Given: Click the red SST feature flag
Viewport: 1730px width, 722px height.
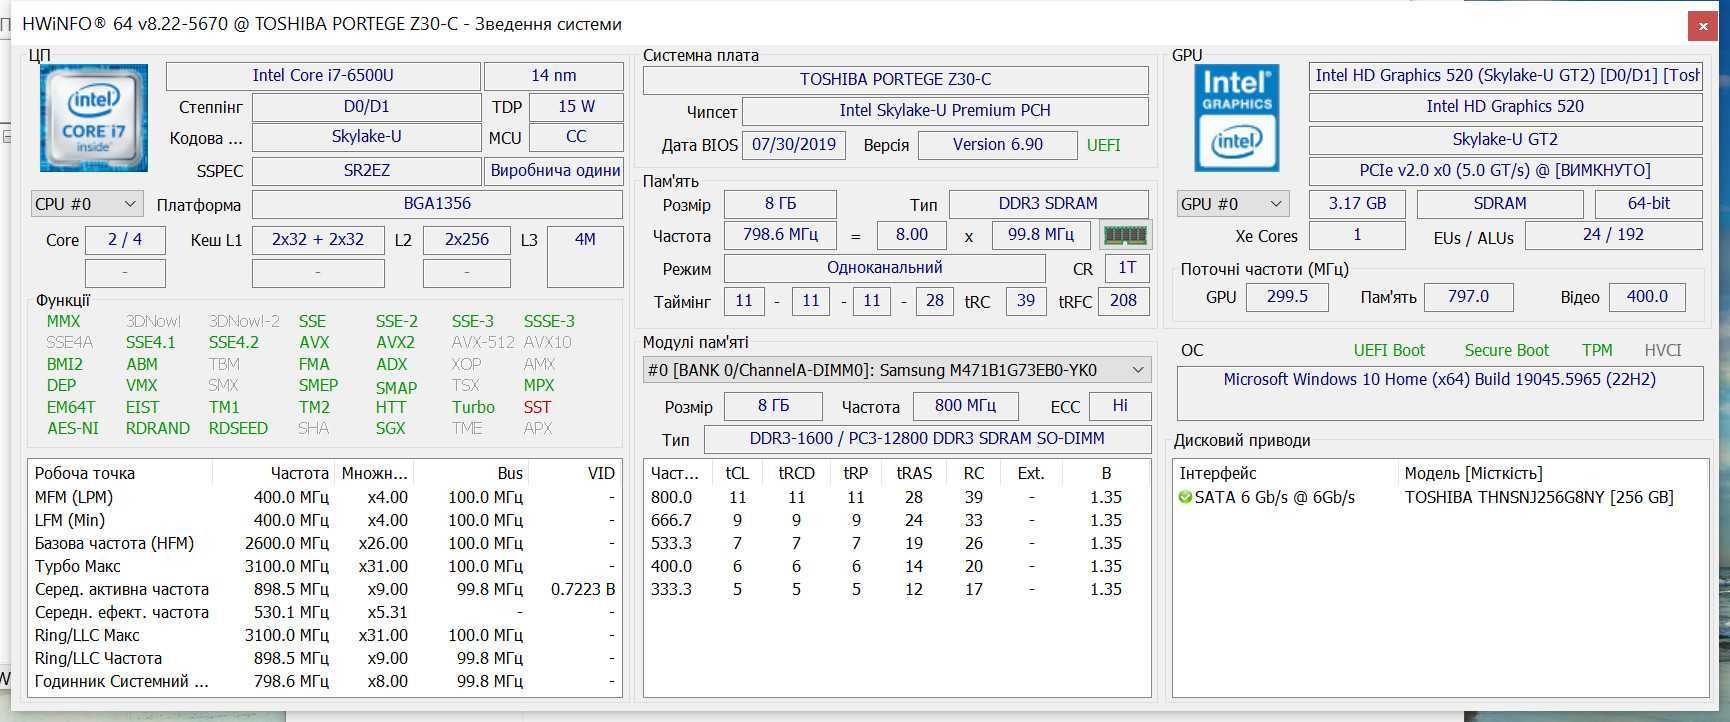Looking at the screenshot, I should tap(537, 407).
